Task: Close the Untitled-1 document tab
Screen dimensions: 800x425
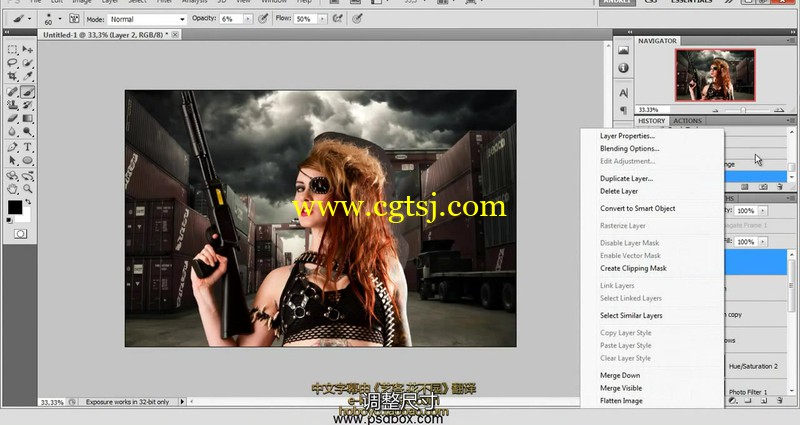Action: click(175, 35)
